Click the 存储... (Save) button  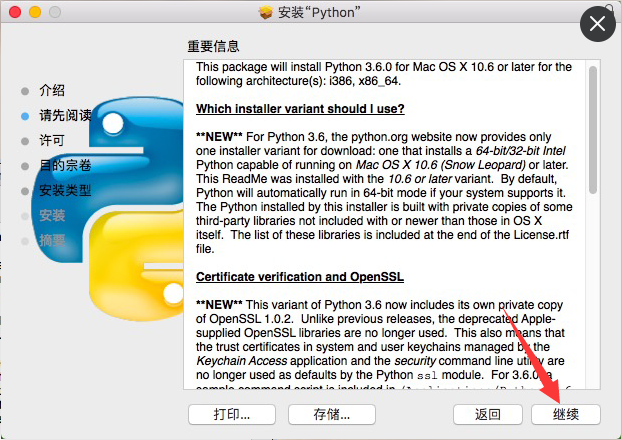coord(332,414)
